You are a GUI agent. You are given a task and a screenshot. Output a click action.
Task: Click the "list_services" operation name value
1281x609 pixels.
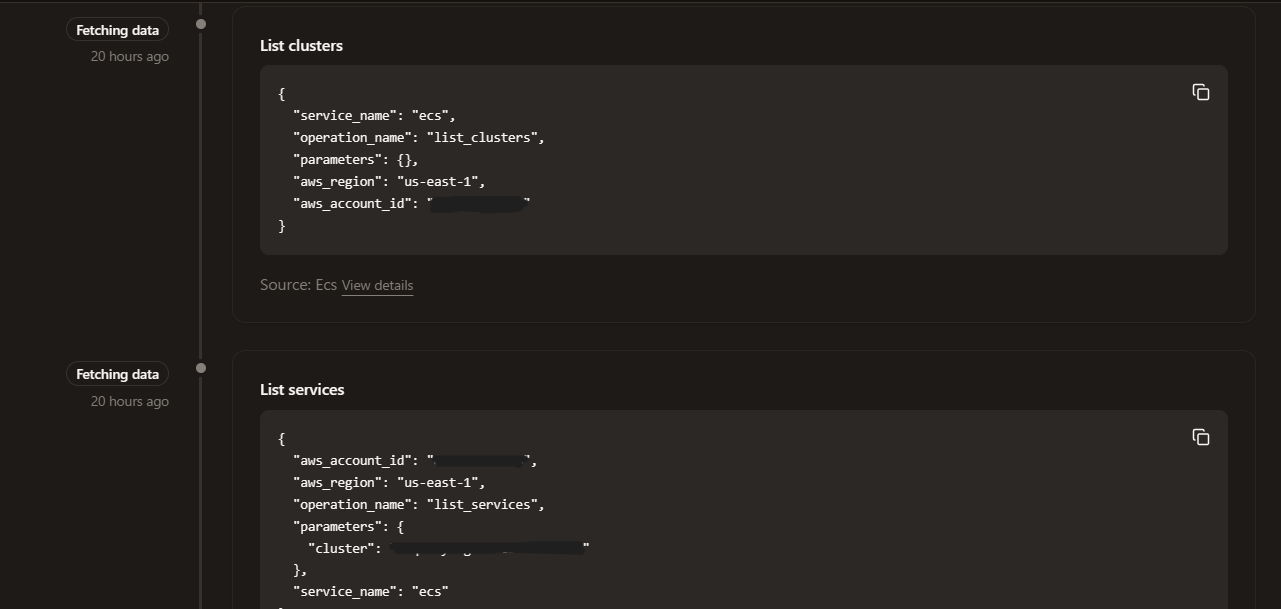(x=485, y=505)
